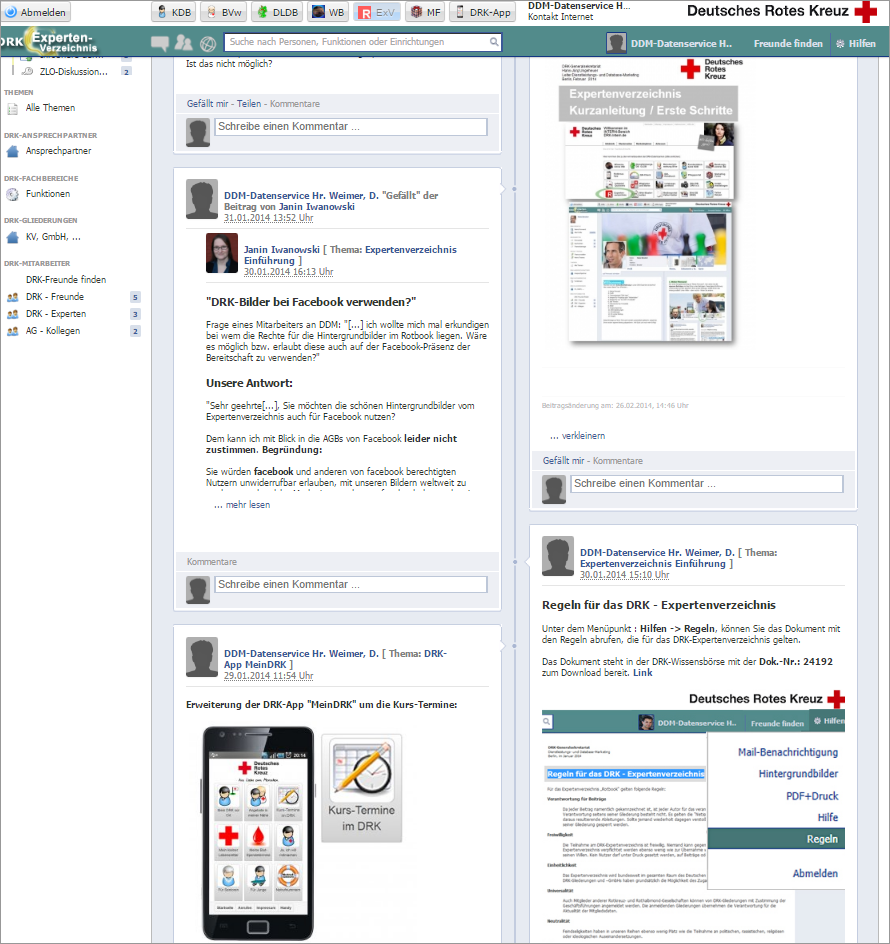Open ZLO-Diskussion... in sidebar
This screenshot has width=890, height=944.
point(73,71)
